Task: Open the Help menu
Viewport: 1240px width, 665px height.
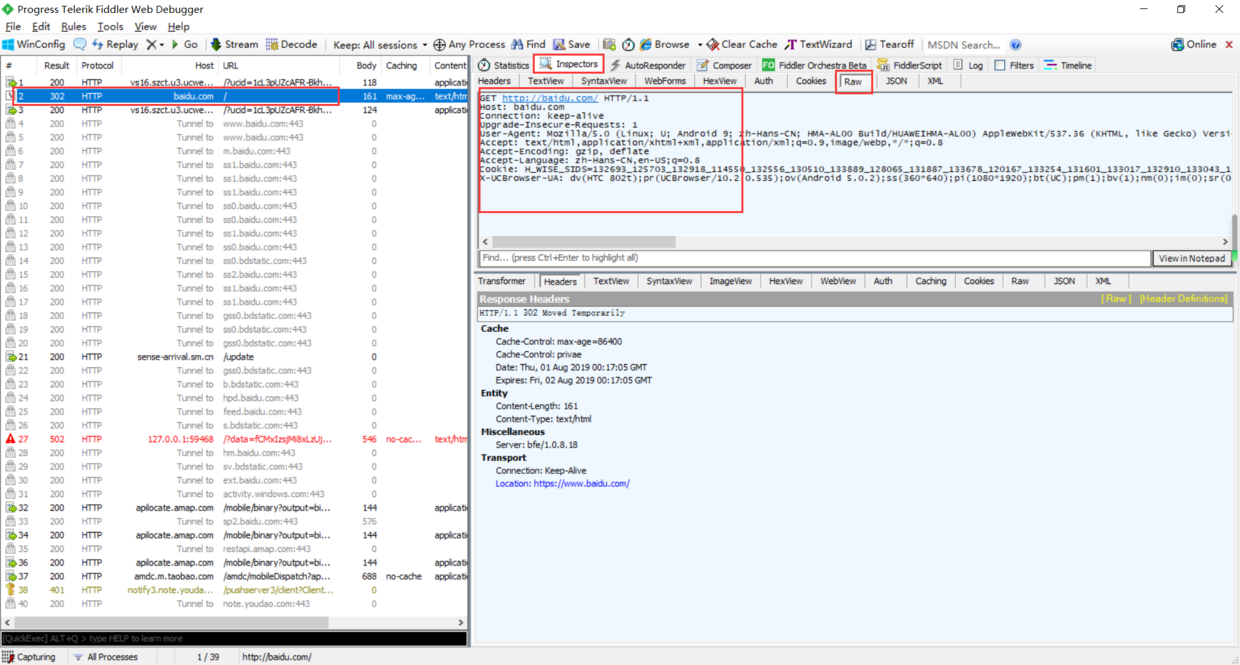Action: [178, 27]
